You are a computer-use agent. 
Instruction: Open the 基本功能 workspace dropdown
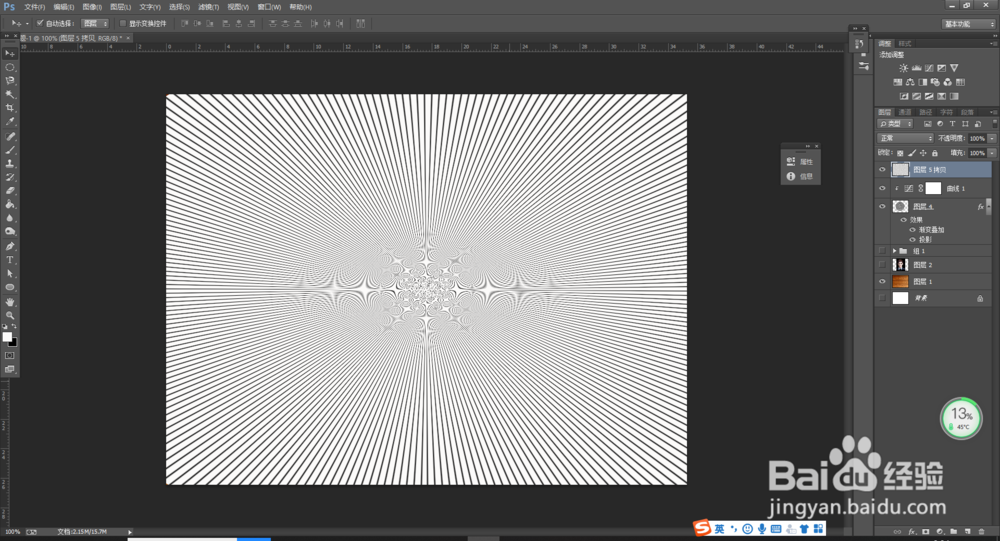coord(969,24)
